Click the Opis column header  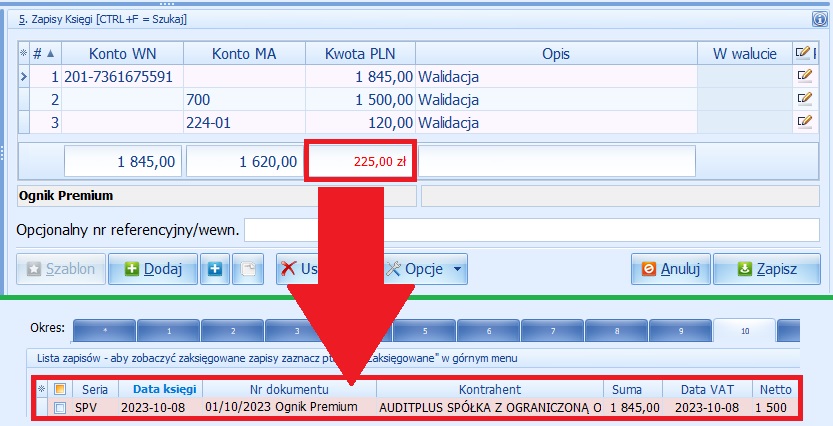pos(556,53)
